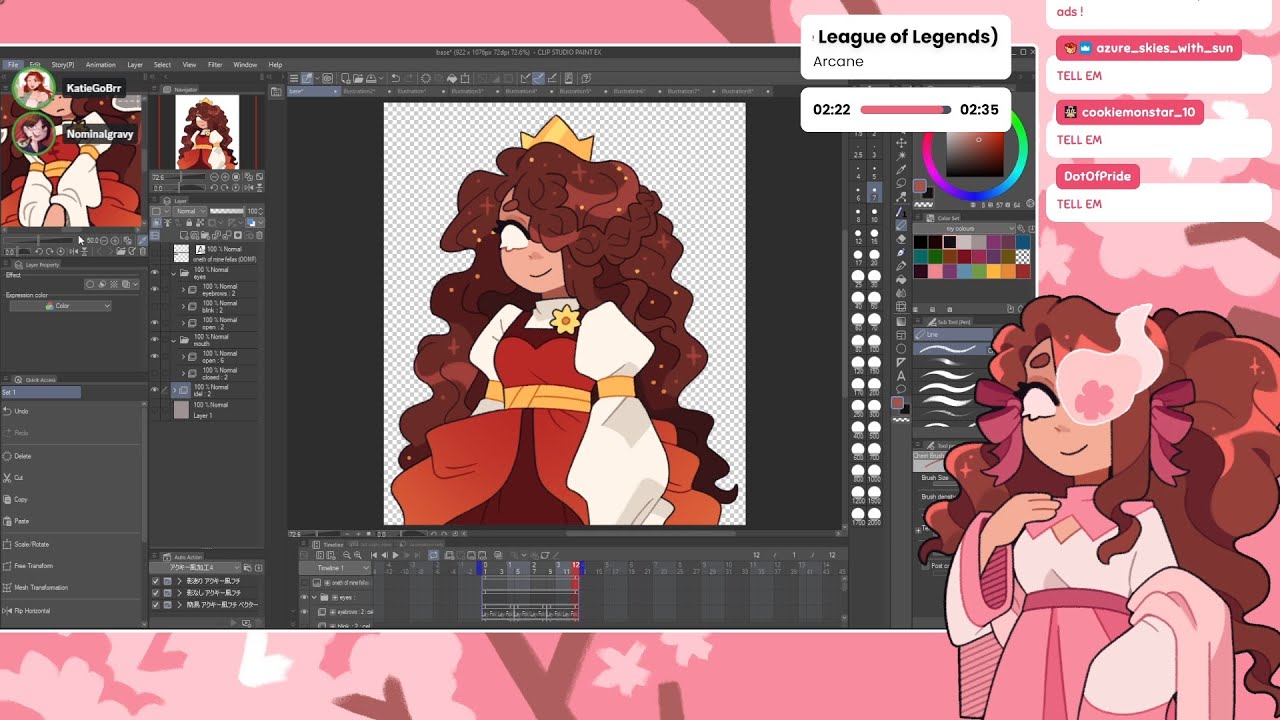
Task: Select the red frame 12 marker on timeline
Action: coord(576,566)
